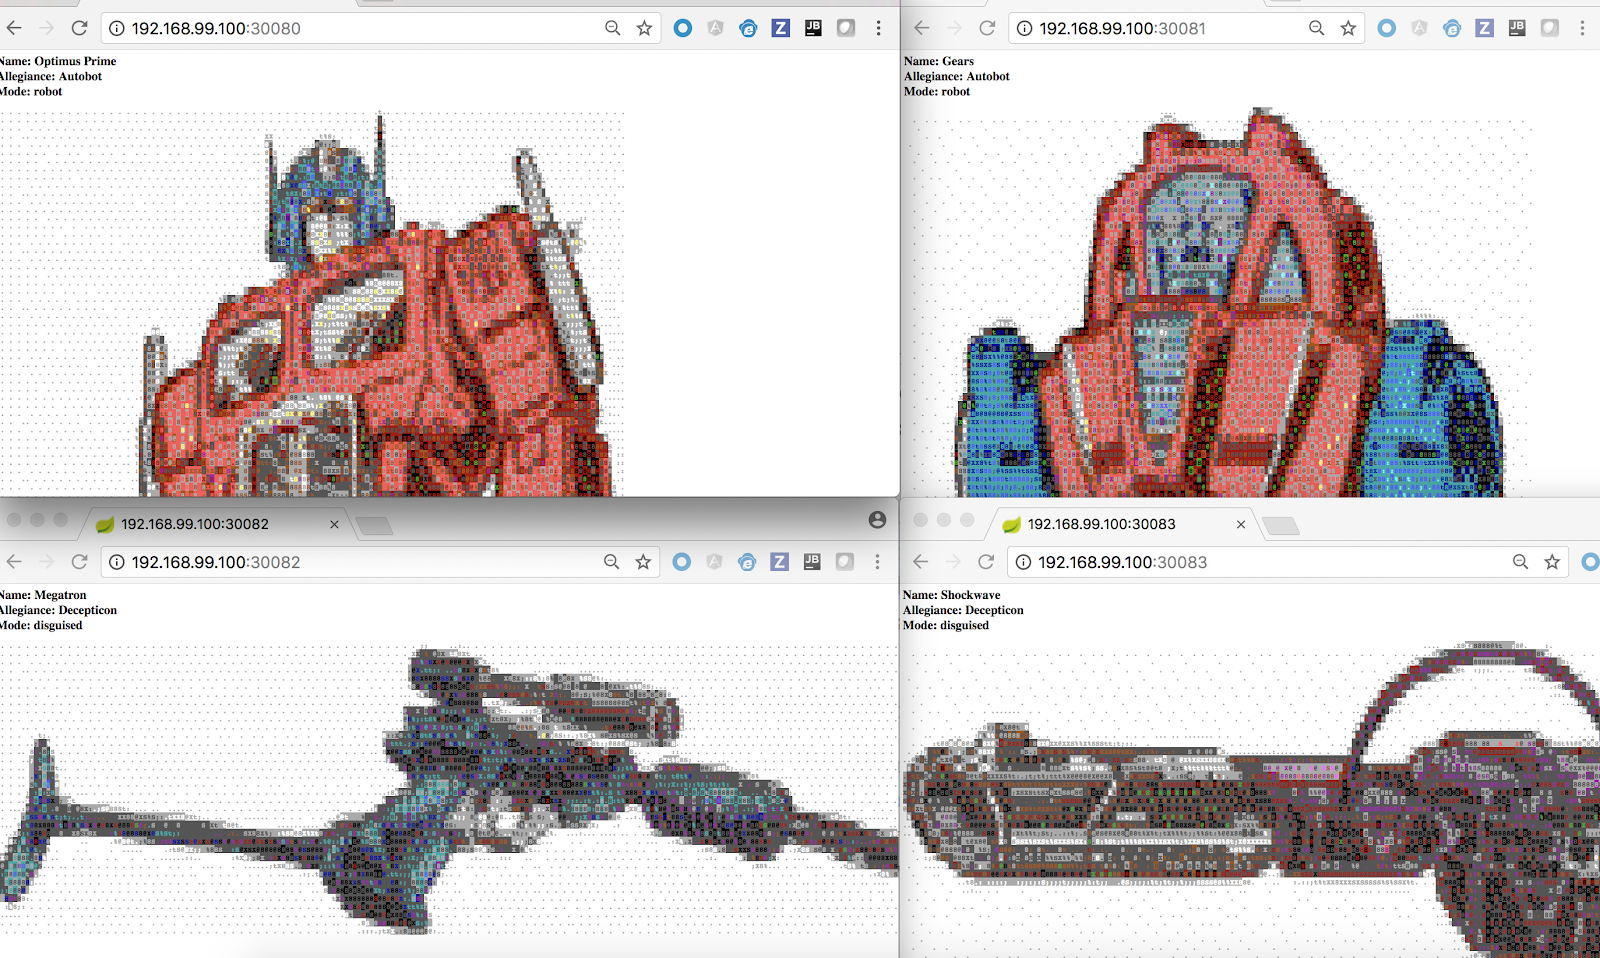Reload the 30080 page
The height and width of the screenshot is (958, 1600).
pyautogui.click(x=80, y=28)
